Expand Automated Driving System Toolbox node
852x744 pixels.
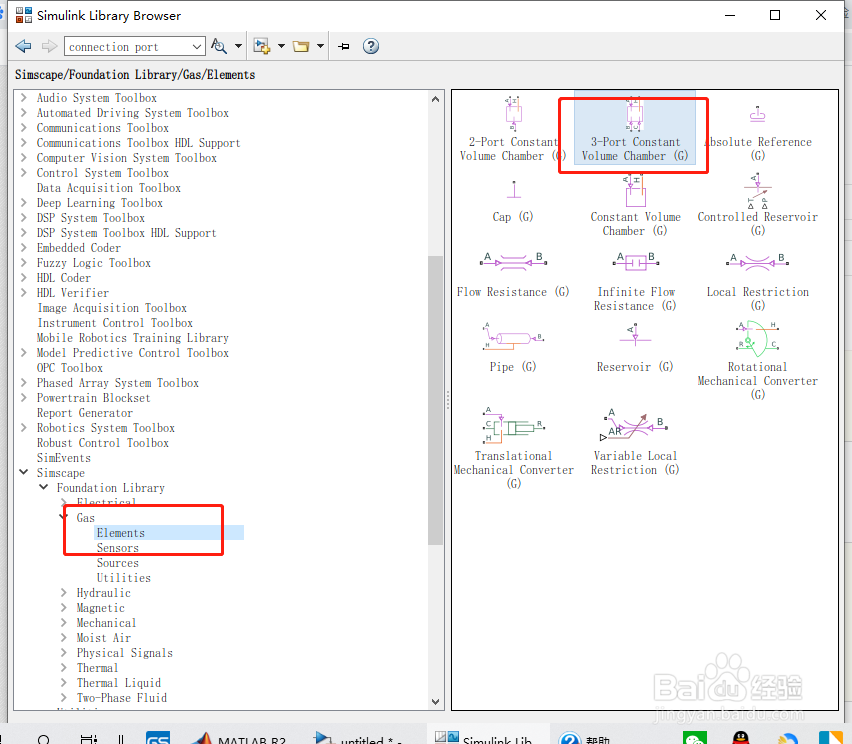click(23, 112)
